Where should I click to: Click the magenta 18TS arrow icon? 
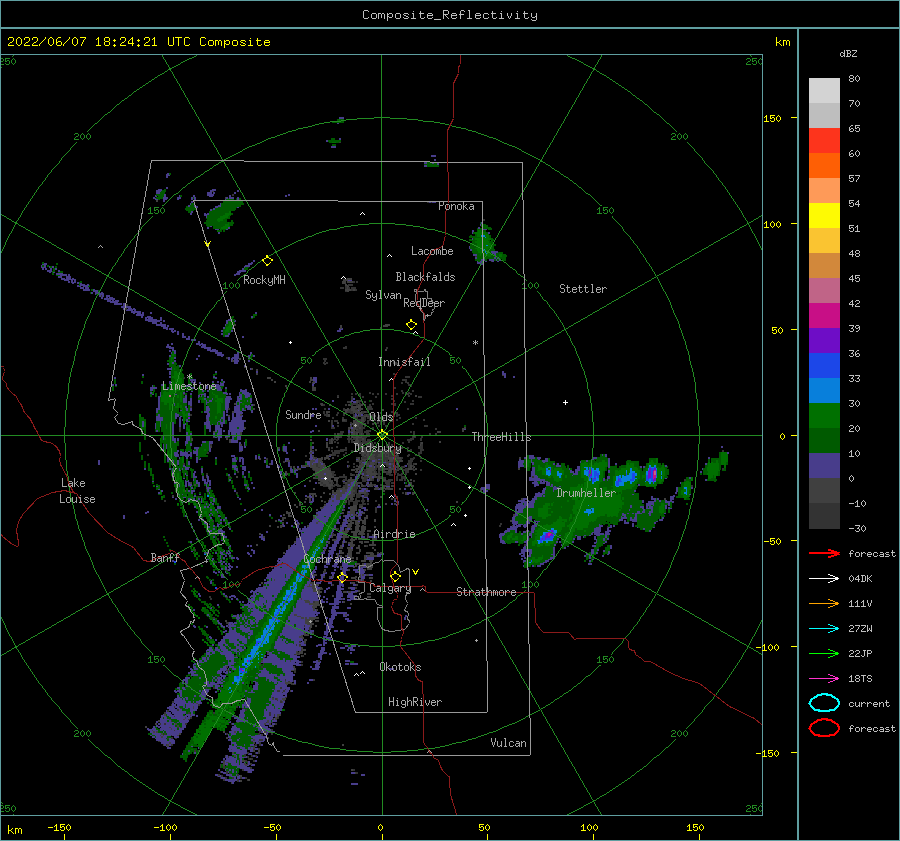pyautogui.click(x=824, y=679)
